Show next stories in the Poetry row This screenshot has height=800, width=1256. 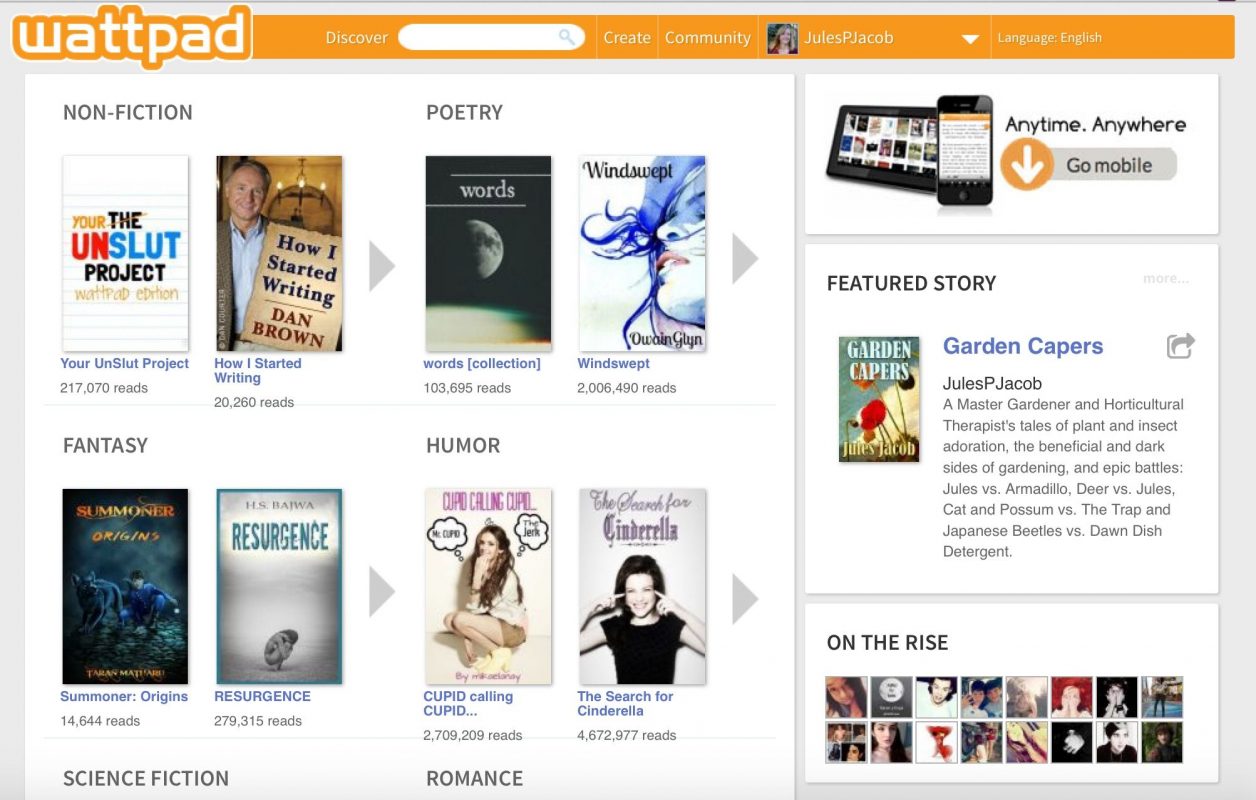point(745,259)
